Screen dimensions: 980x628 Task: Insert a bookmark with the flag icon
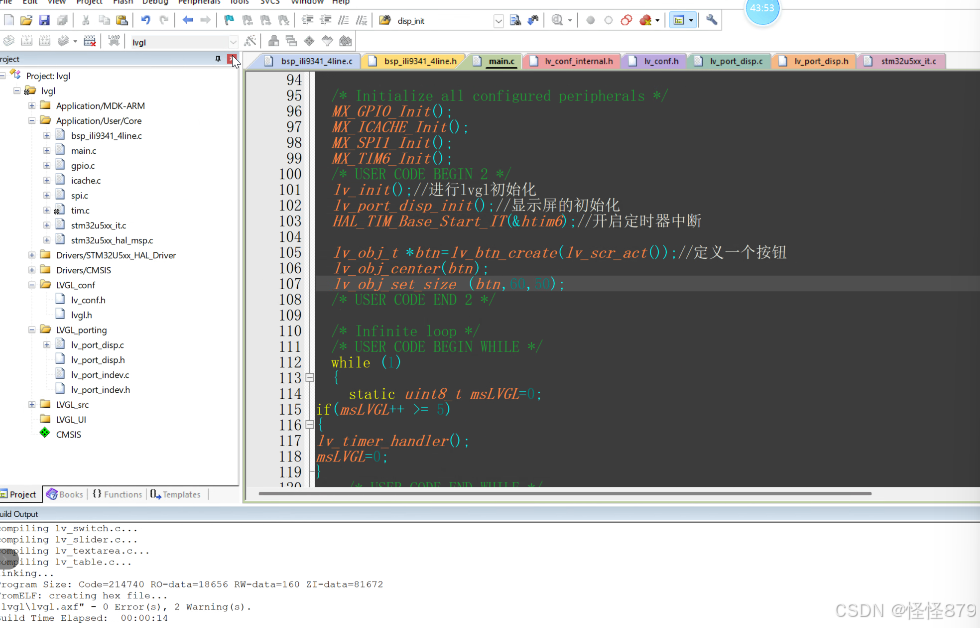coord(229,21)
